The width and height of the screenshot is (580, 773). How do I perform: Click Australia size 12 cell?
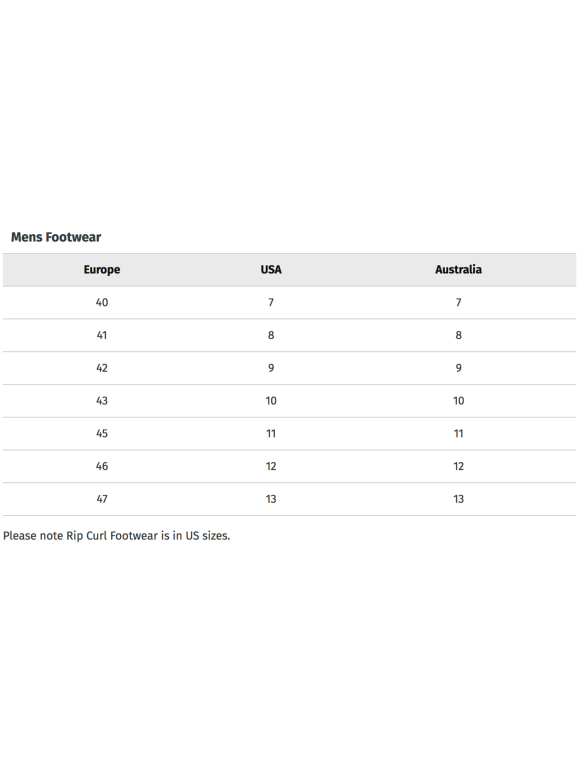pyautogui.click(x=458, y=466)
